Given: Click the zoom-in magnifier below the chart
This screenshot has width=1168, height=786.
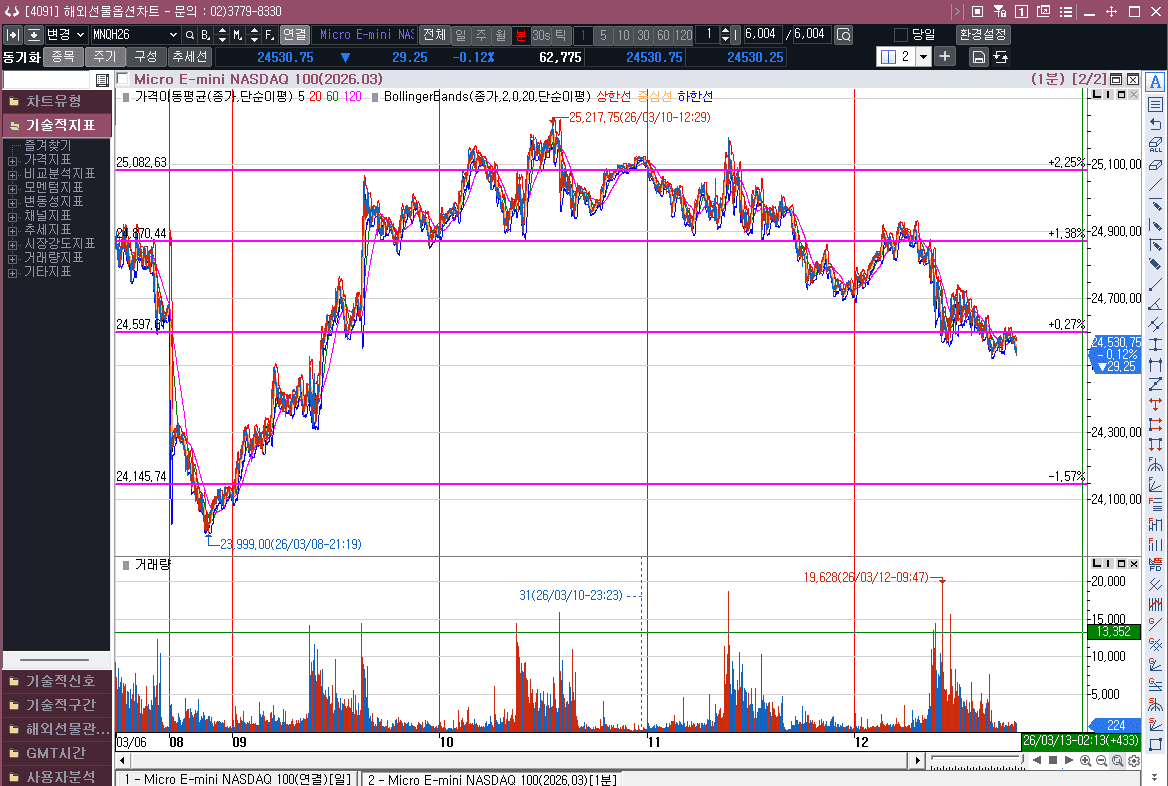Looking at the screenshot, I should click(1086, 761).
